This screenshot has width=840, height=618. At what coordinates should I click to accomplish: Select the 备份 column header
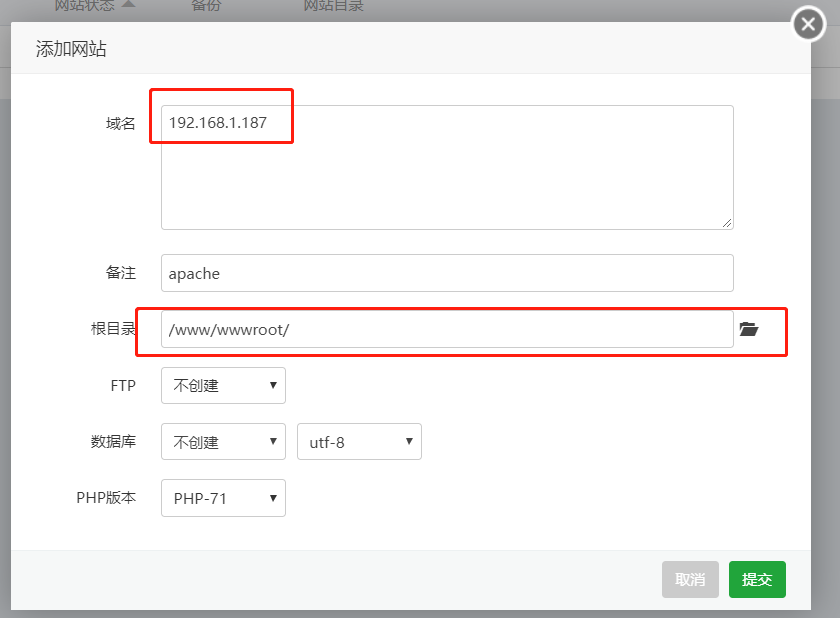coord(206,6)
